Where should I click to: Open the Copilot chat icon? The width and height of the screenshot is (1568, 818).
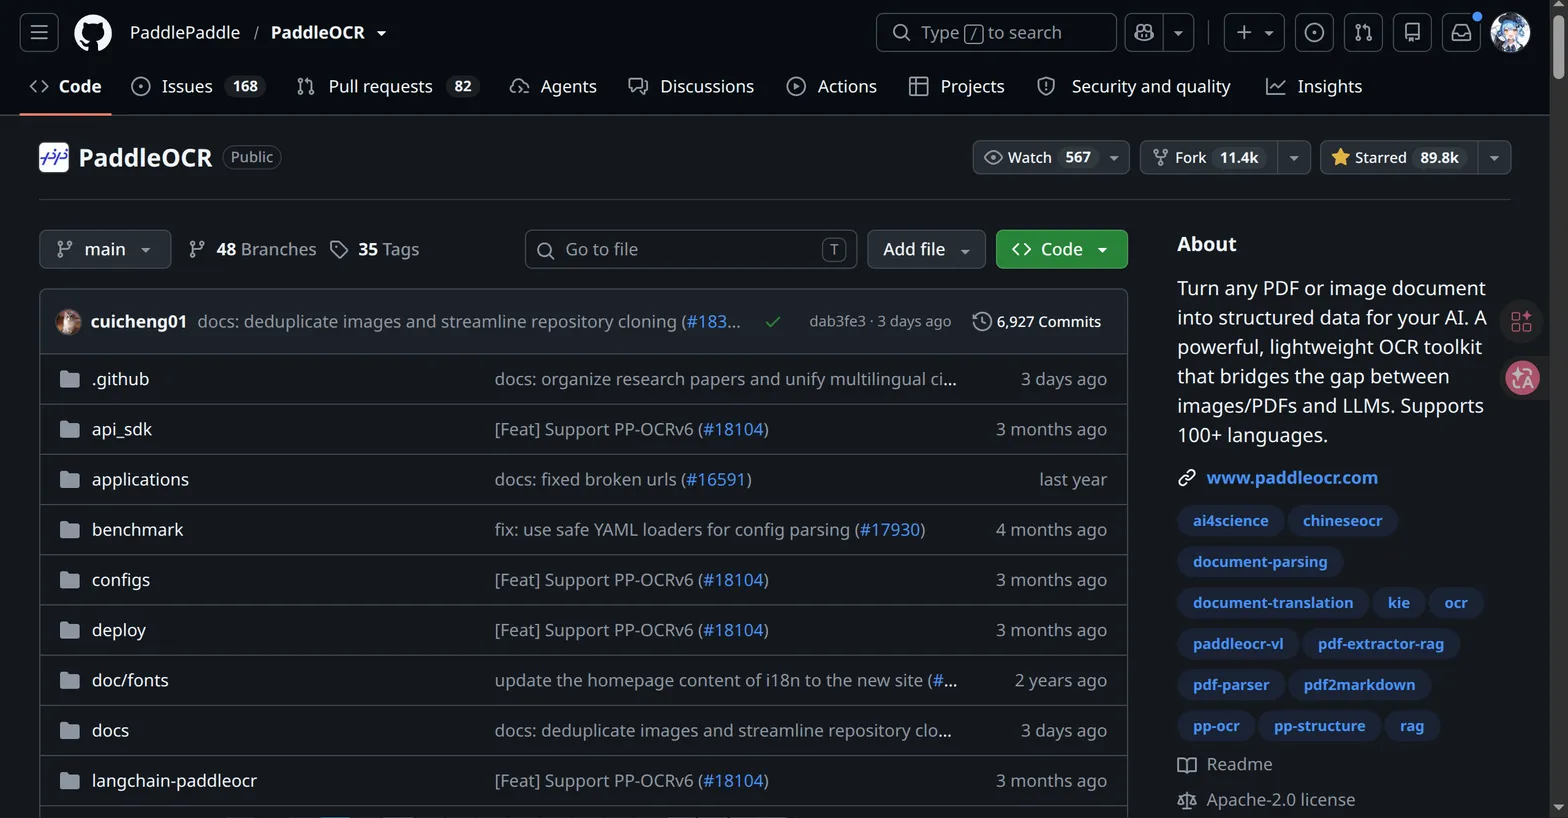pos(1144,33)
